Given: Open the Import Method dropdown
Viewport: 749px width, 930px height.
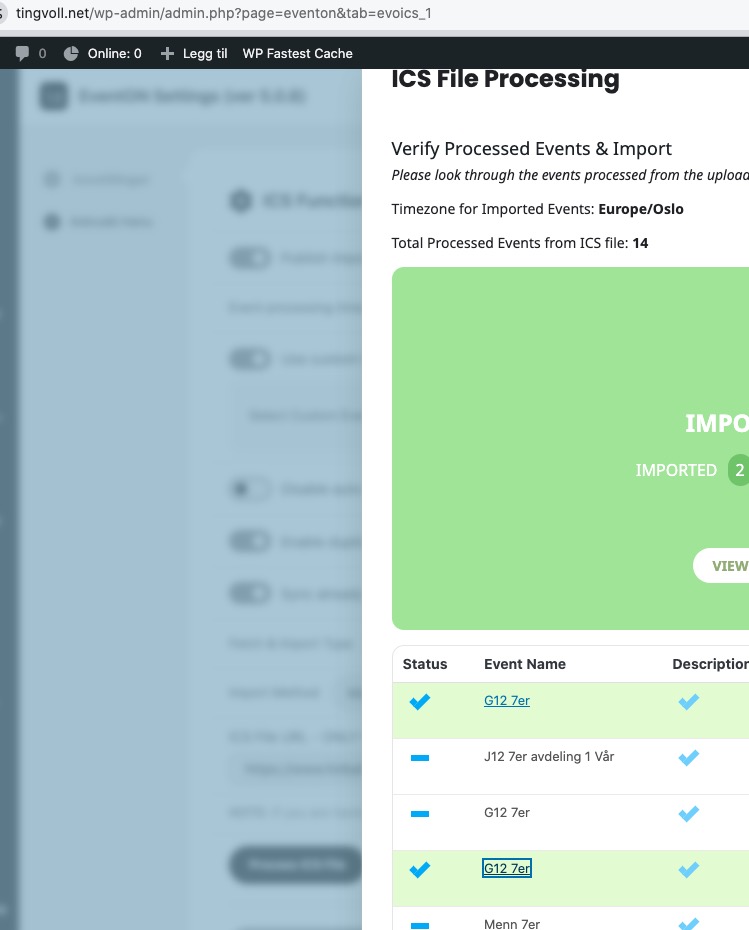Looking at the screenshot, I should click(350, 692).
